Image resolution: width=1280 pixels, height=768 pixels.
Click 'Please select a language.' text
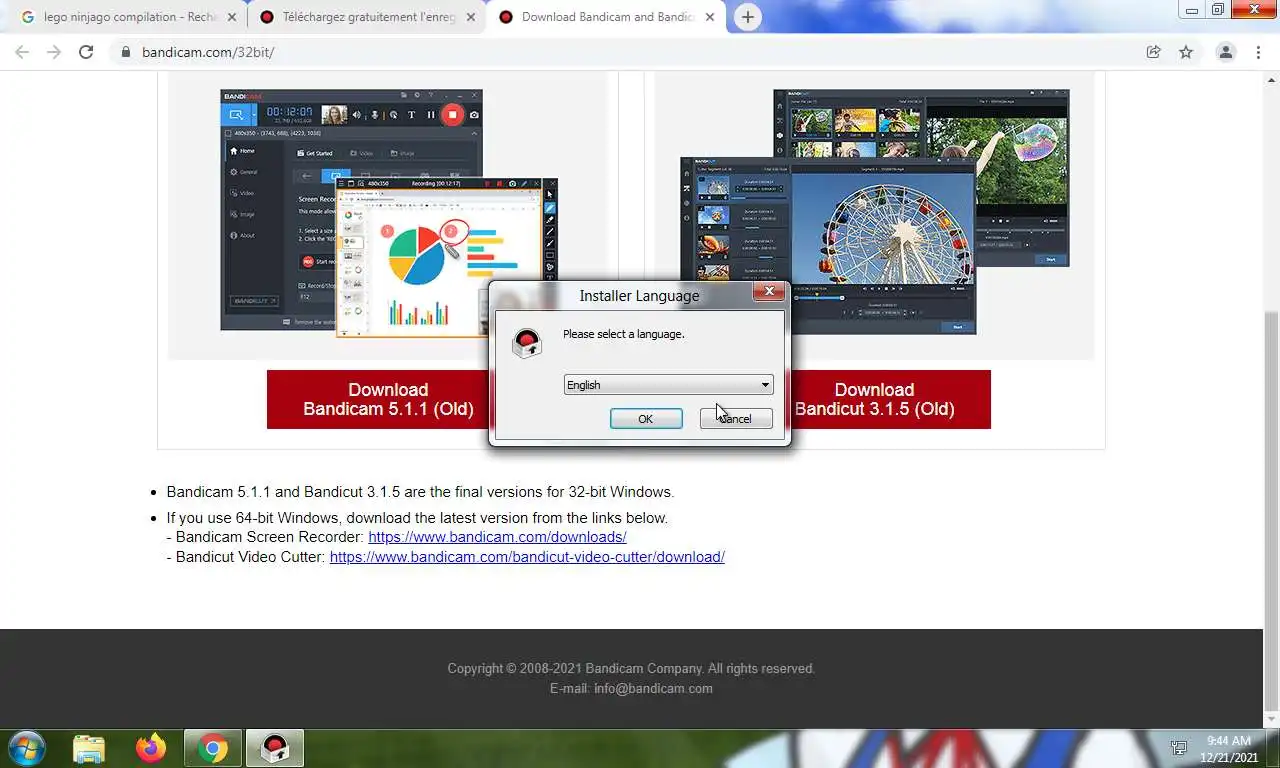(624, 334)
